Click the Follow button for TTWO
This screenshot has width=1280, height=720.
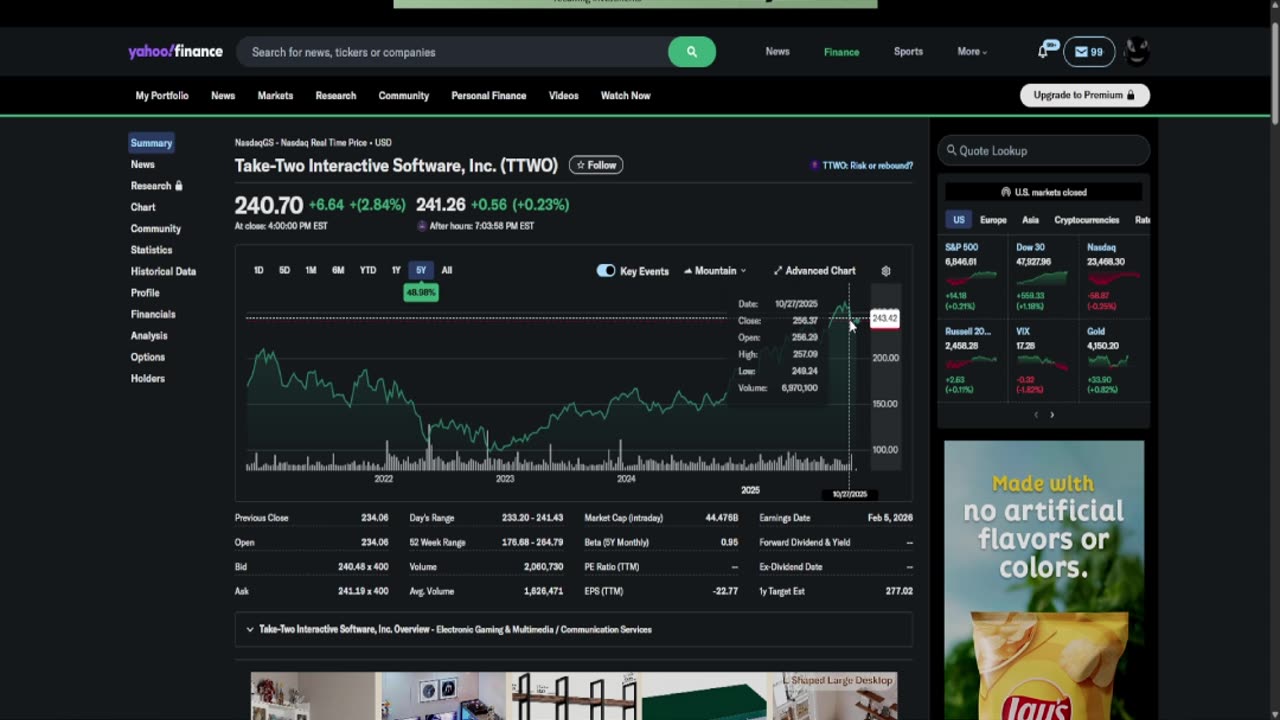tap(596, 165)
